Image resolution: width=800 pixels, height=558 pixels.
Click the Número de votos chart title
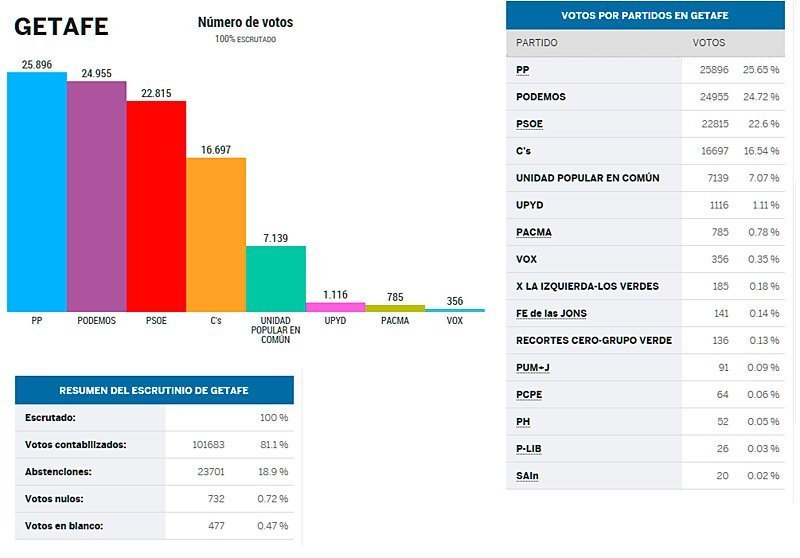(245, 22)
